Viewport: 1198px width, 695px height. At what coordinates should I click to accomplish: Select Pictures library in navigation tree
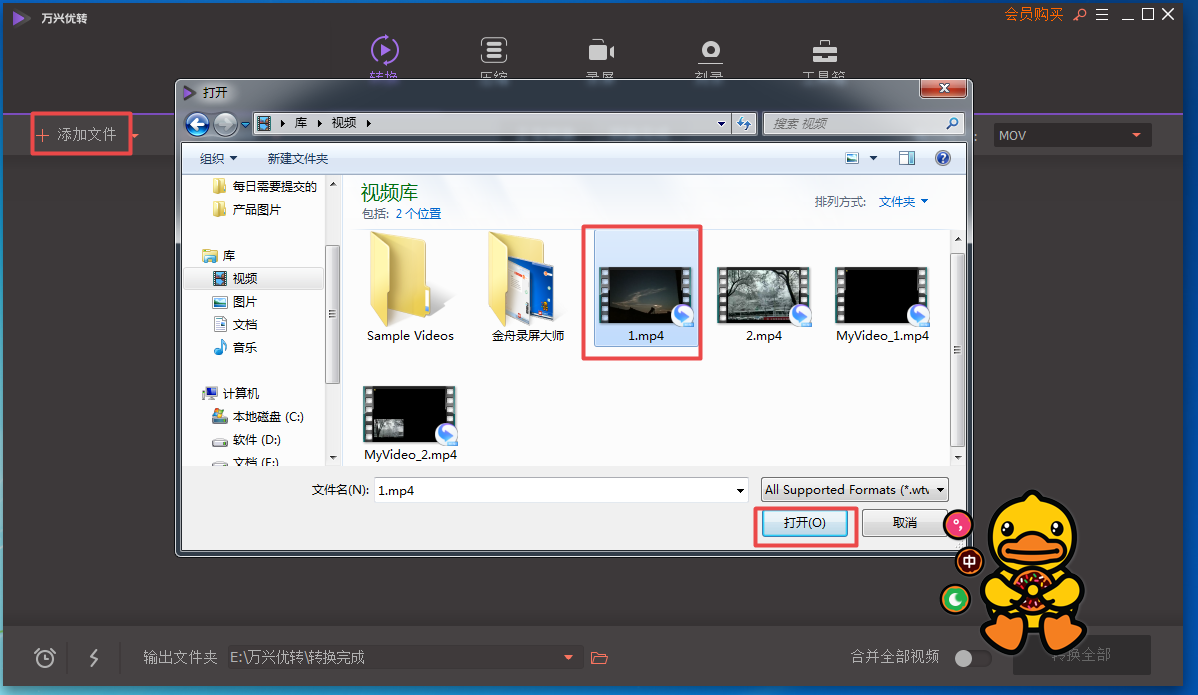coord(244,302)
